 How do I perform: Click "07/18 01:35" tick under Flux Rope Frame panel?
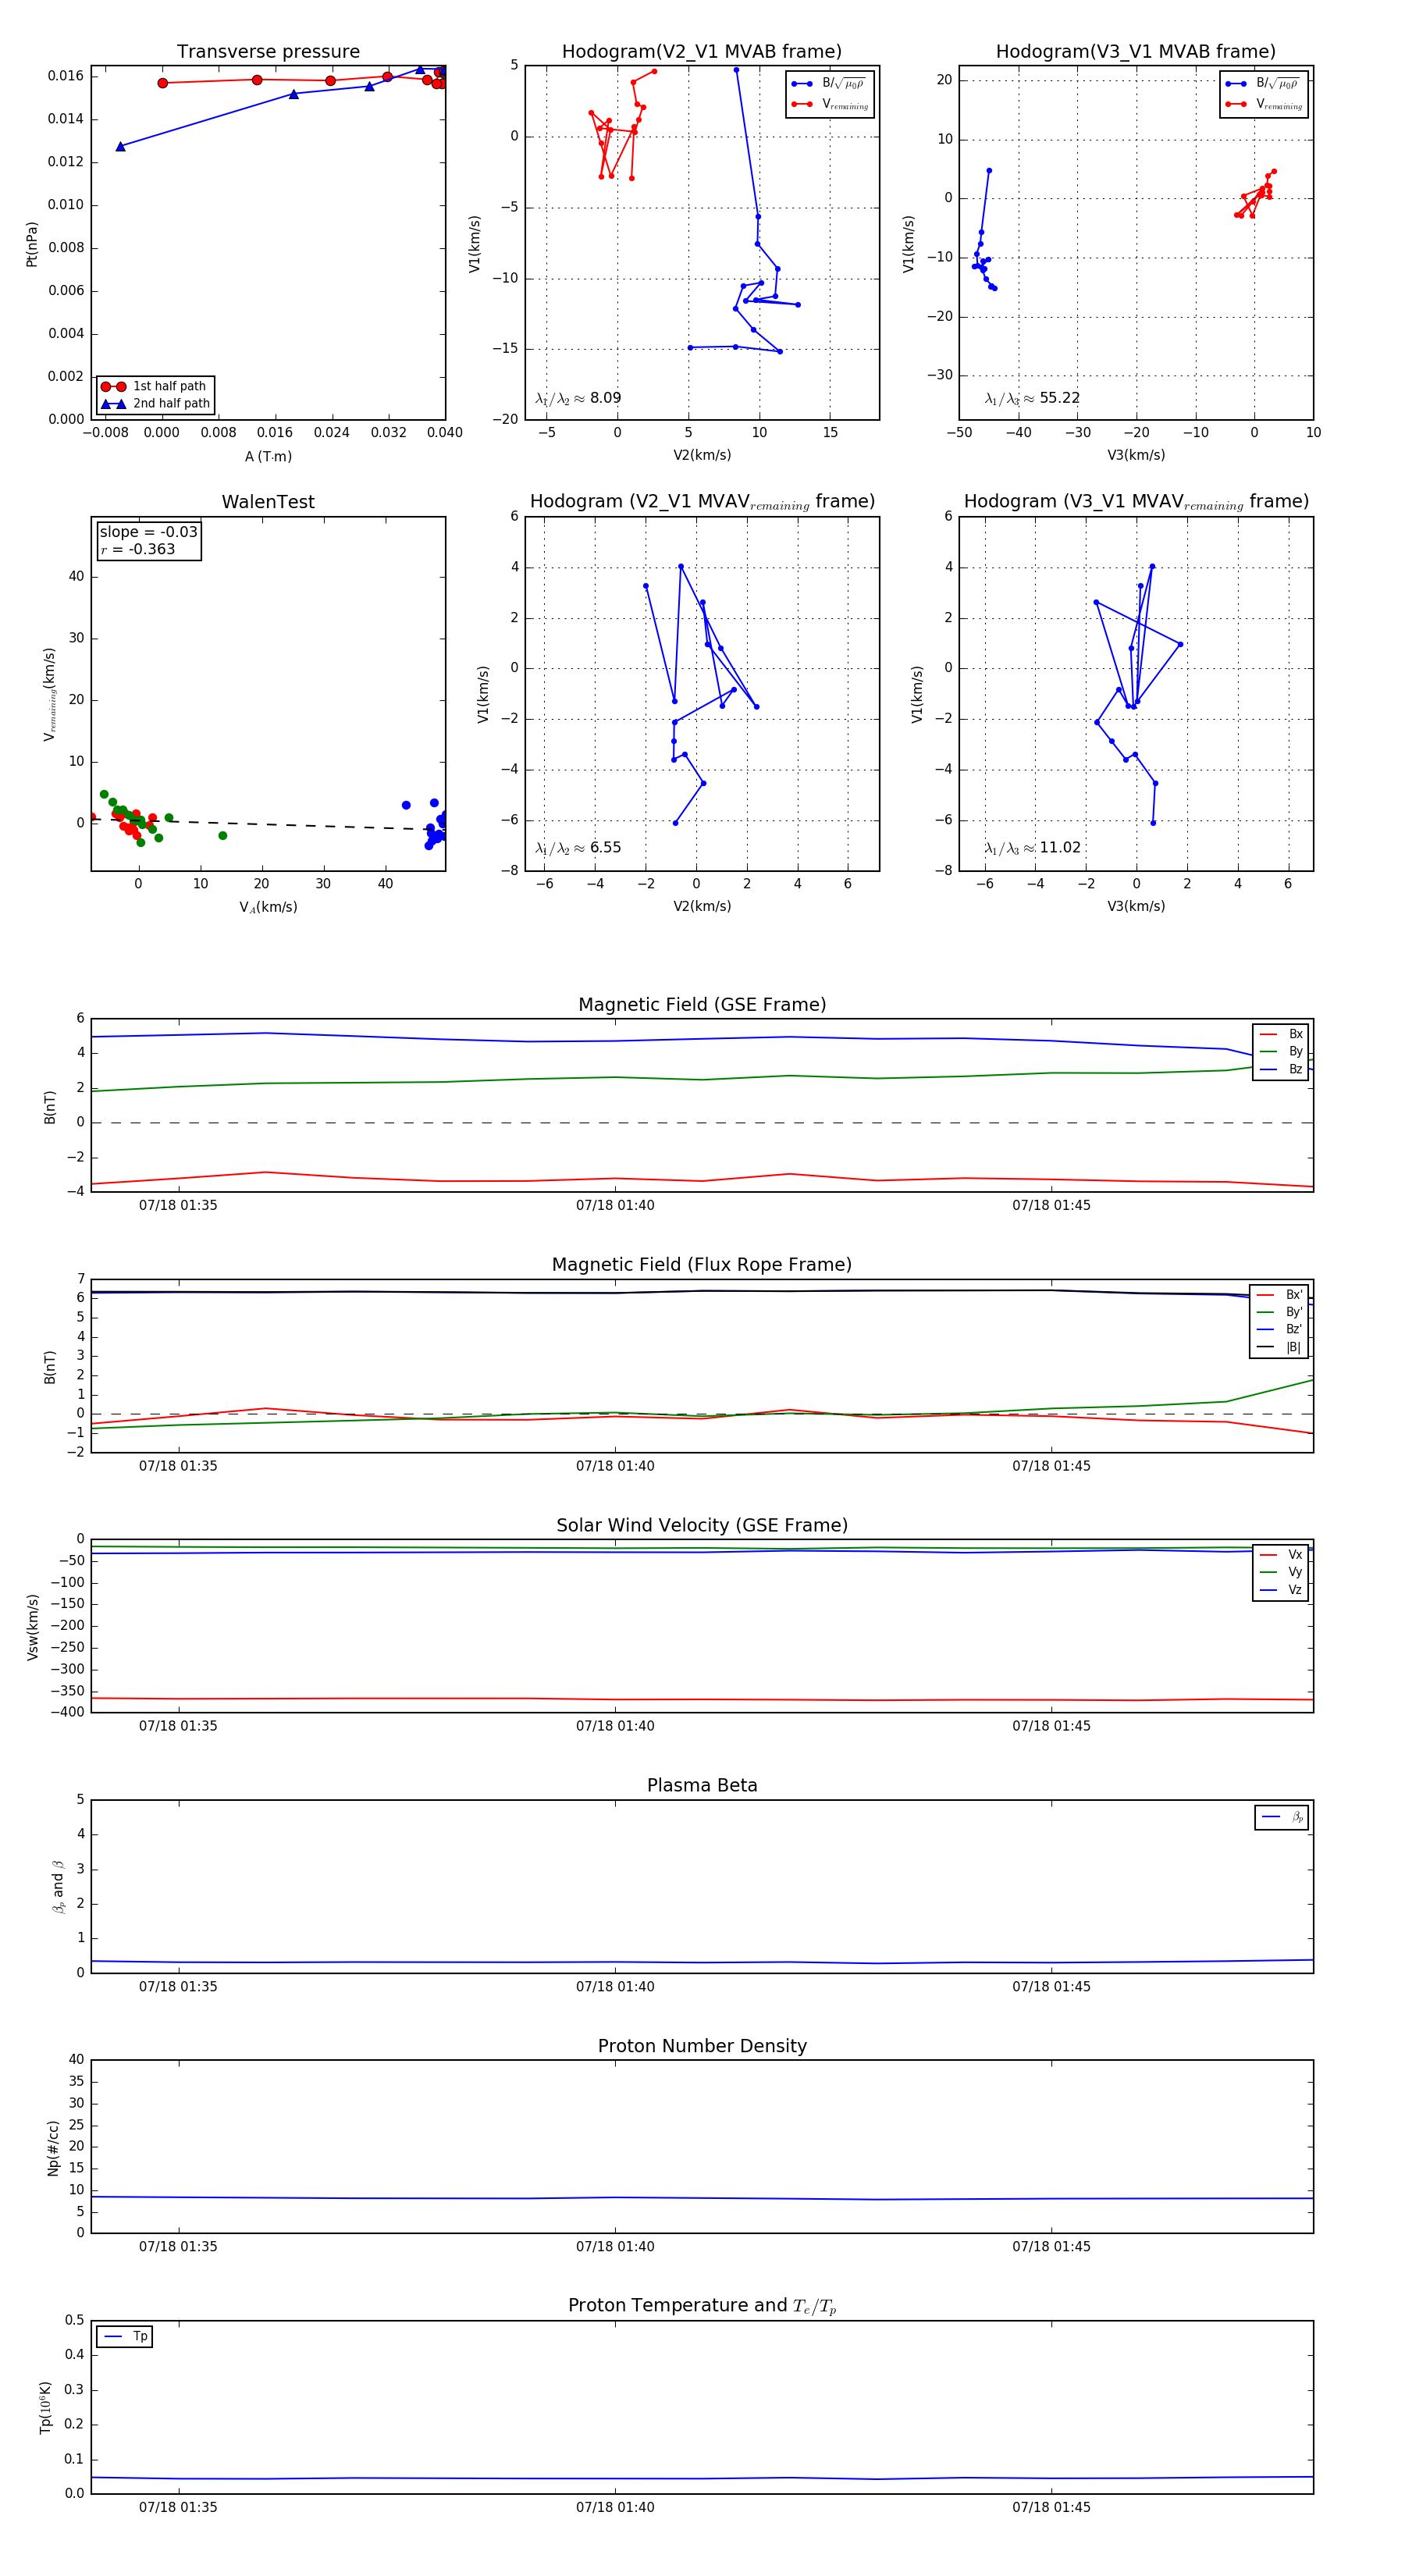[178, 1466]
